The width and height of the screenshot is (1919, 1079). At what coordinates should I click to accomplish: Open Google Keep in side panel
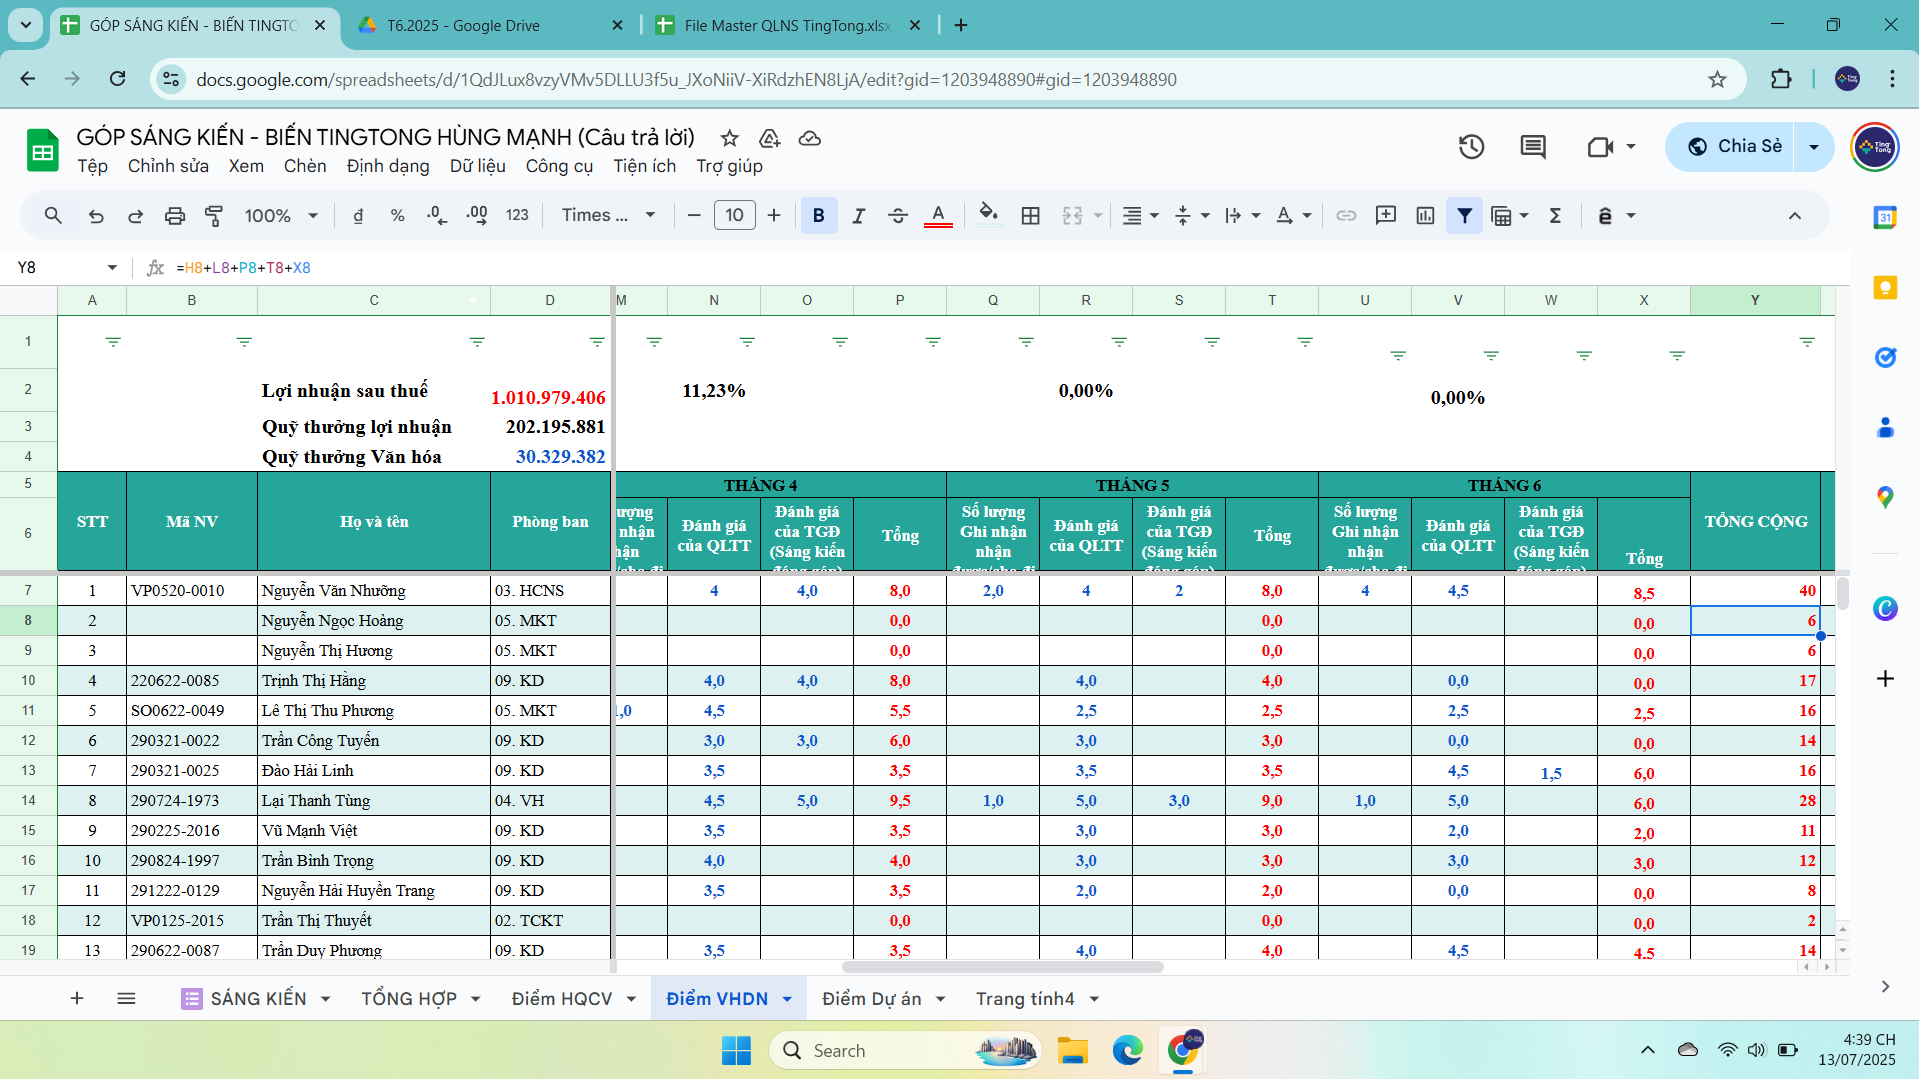[x=1885, y=288]
